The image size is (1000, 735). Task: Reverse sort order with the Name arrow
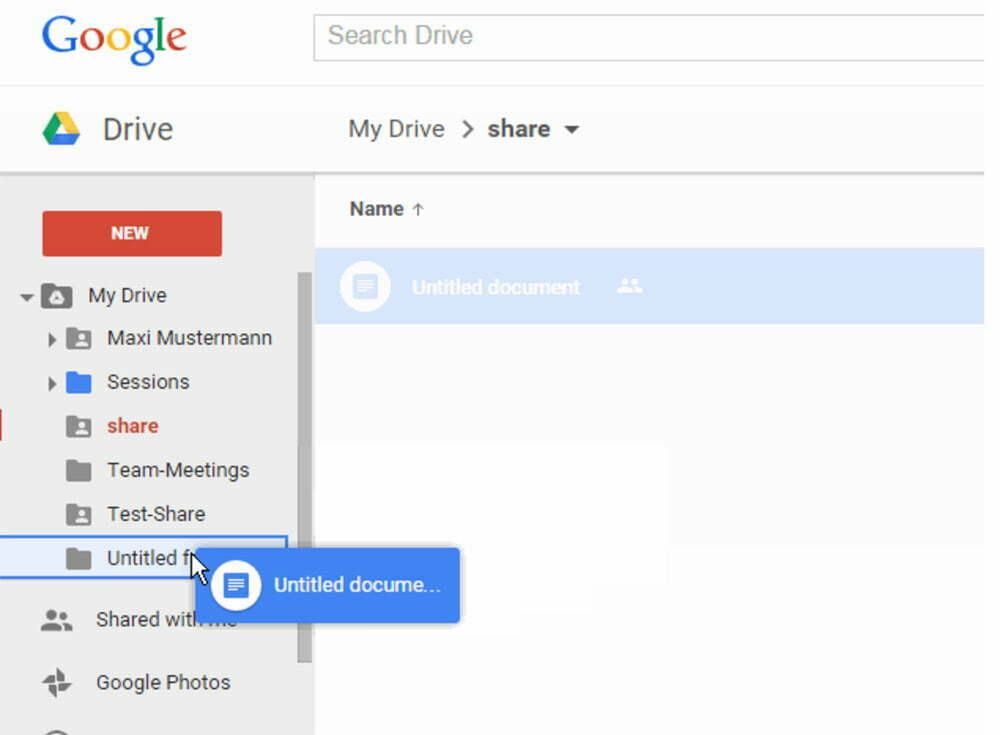[418, 209]
